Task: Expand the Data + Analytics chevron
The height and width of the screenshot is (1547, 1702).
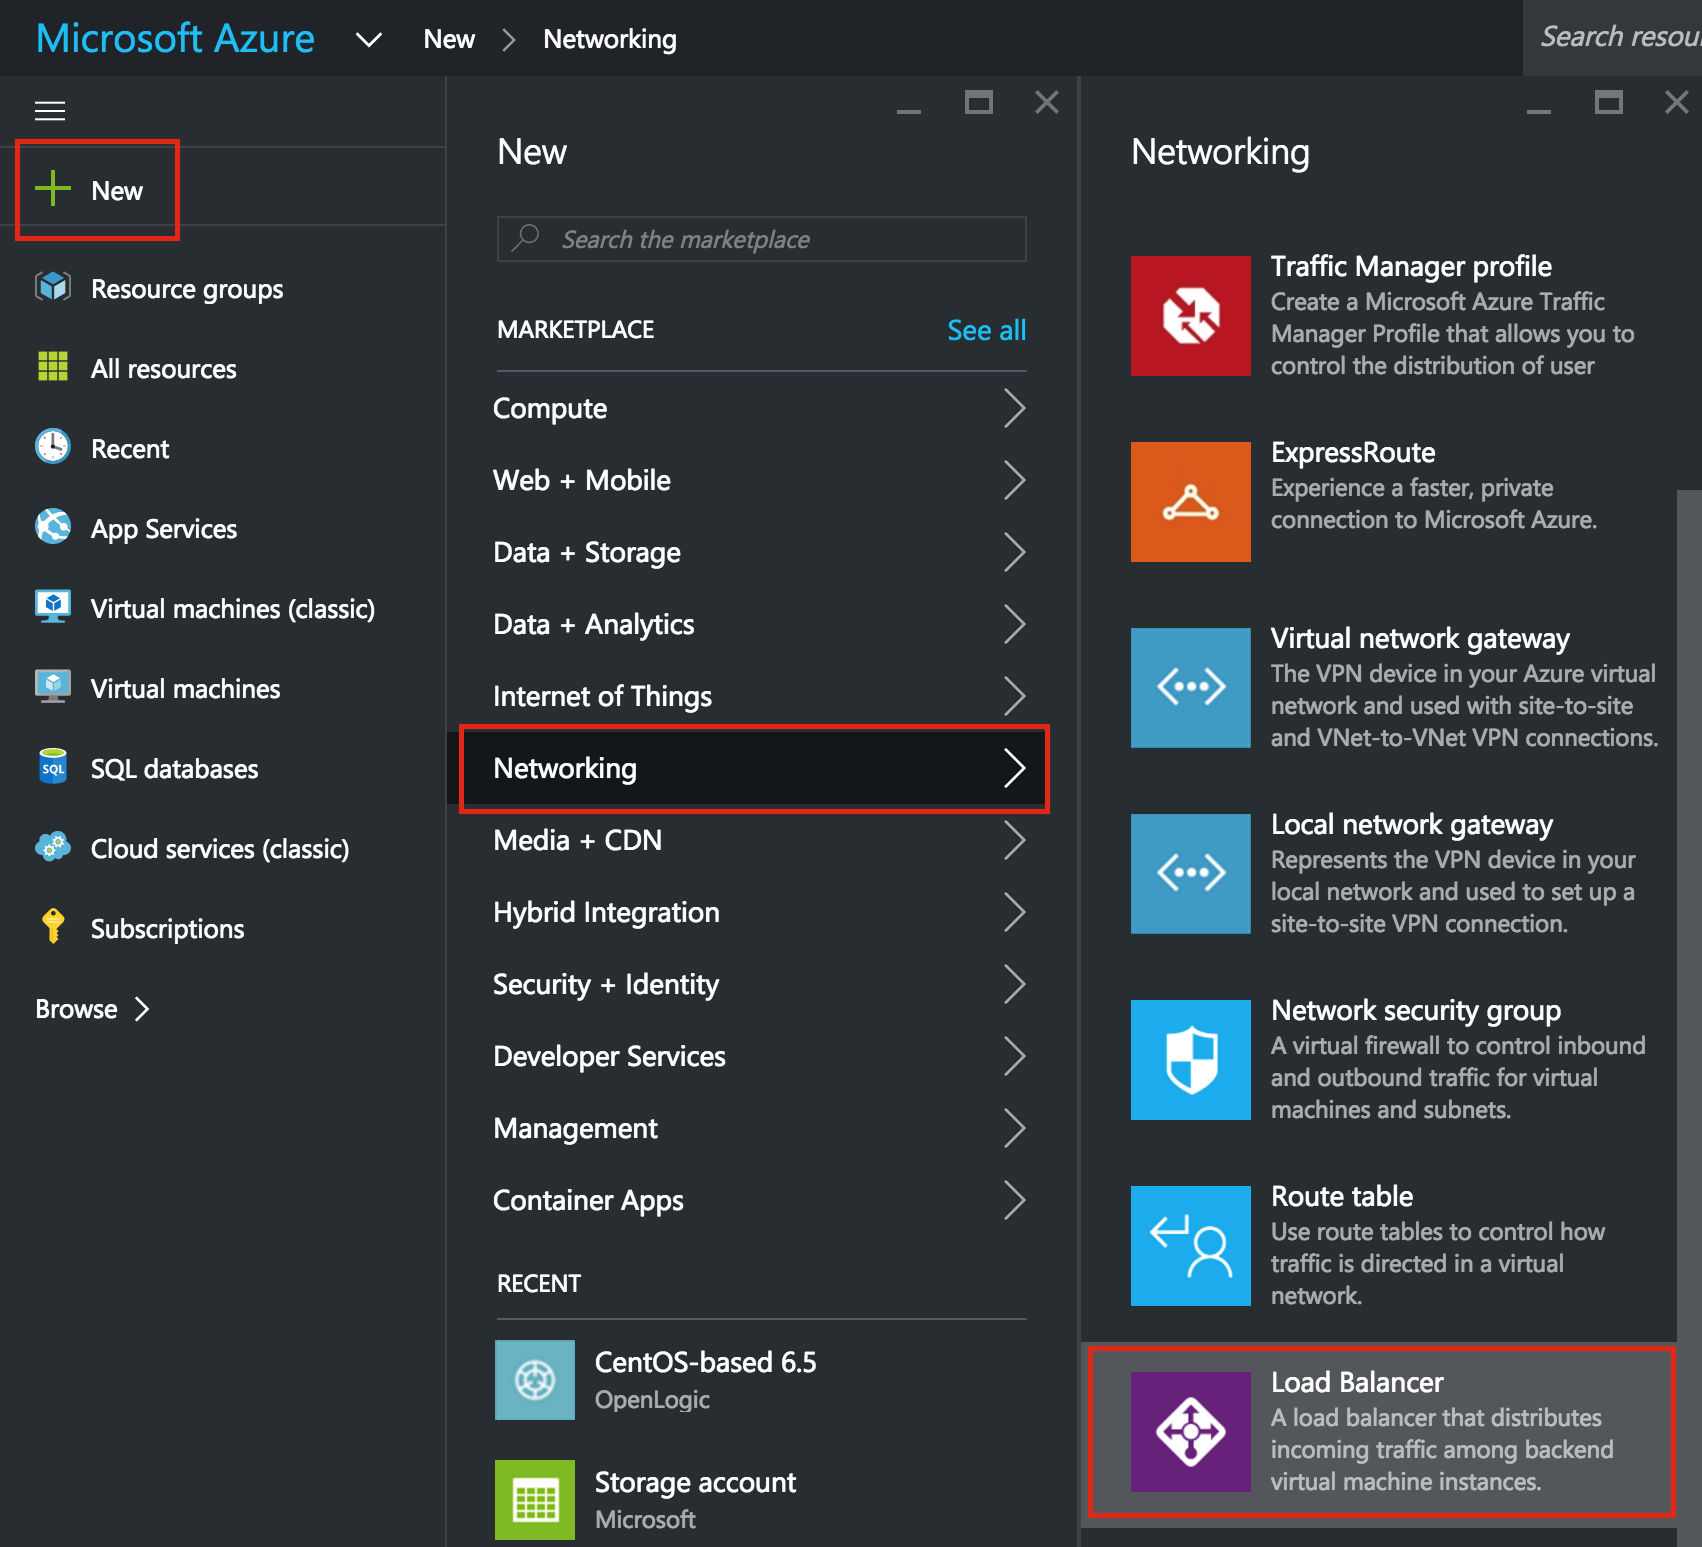Action: pos(1014,624)
